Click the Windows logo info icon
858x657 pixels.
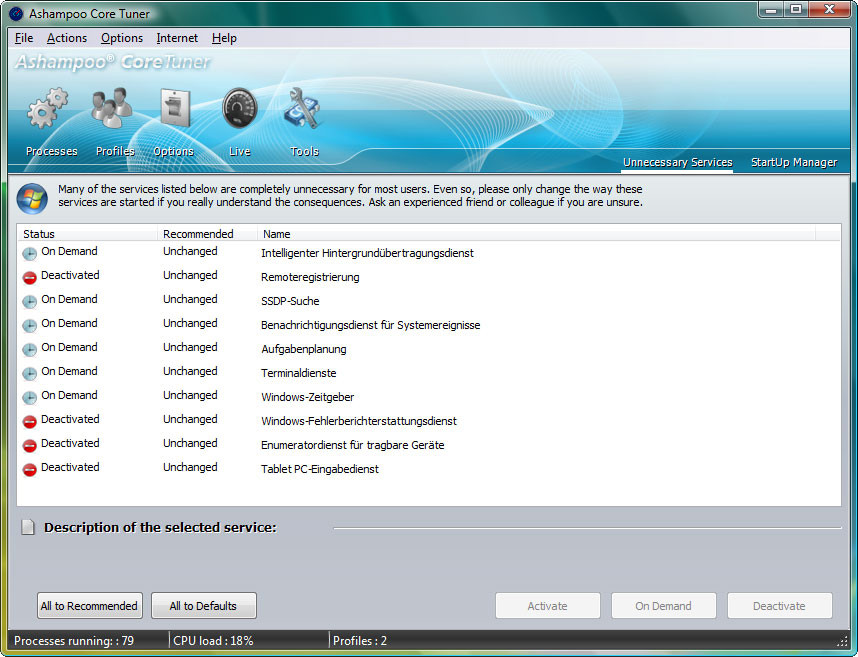click(x=32, y=199)
